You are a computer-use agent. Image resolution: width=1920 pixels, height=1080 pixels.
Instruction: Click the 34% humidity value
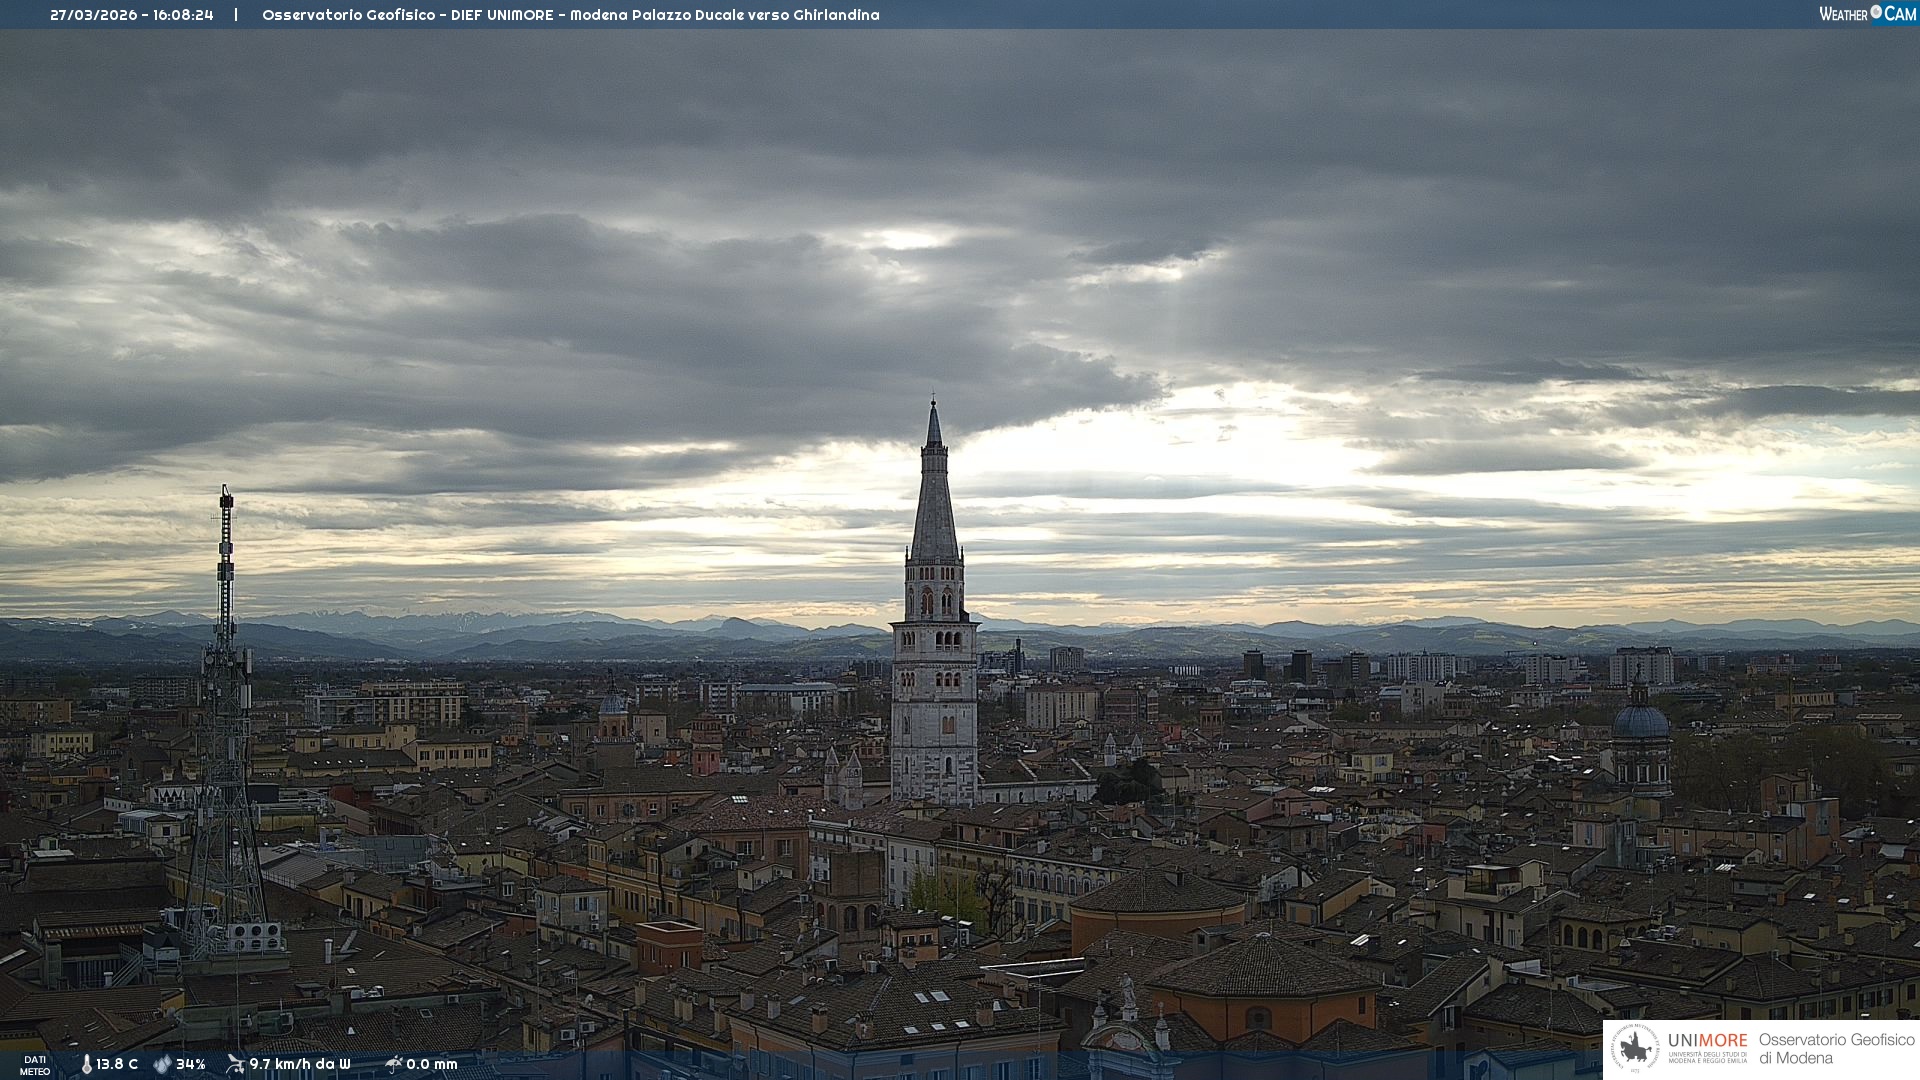191,1064
